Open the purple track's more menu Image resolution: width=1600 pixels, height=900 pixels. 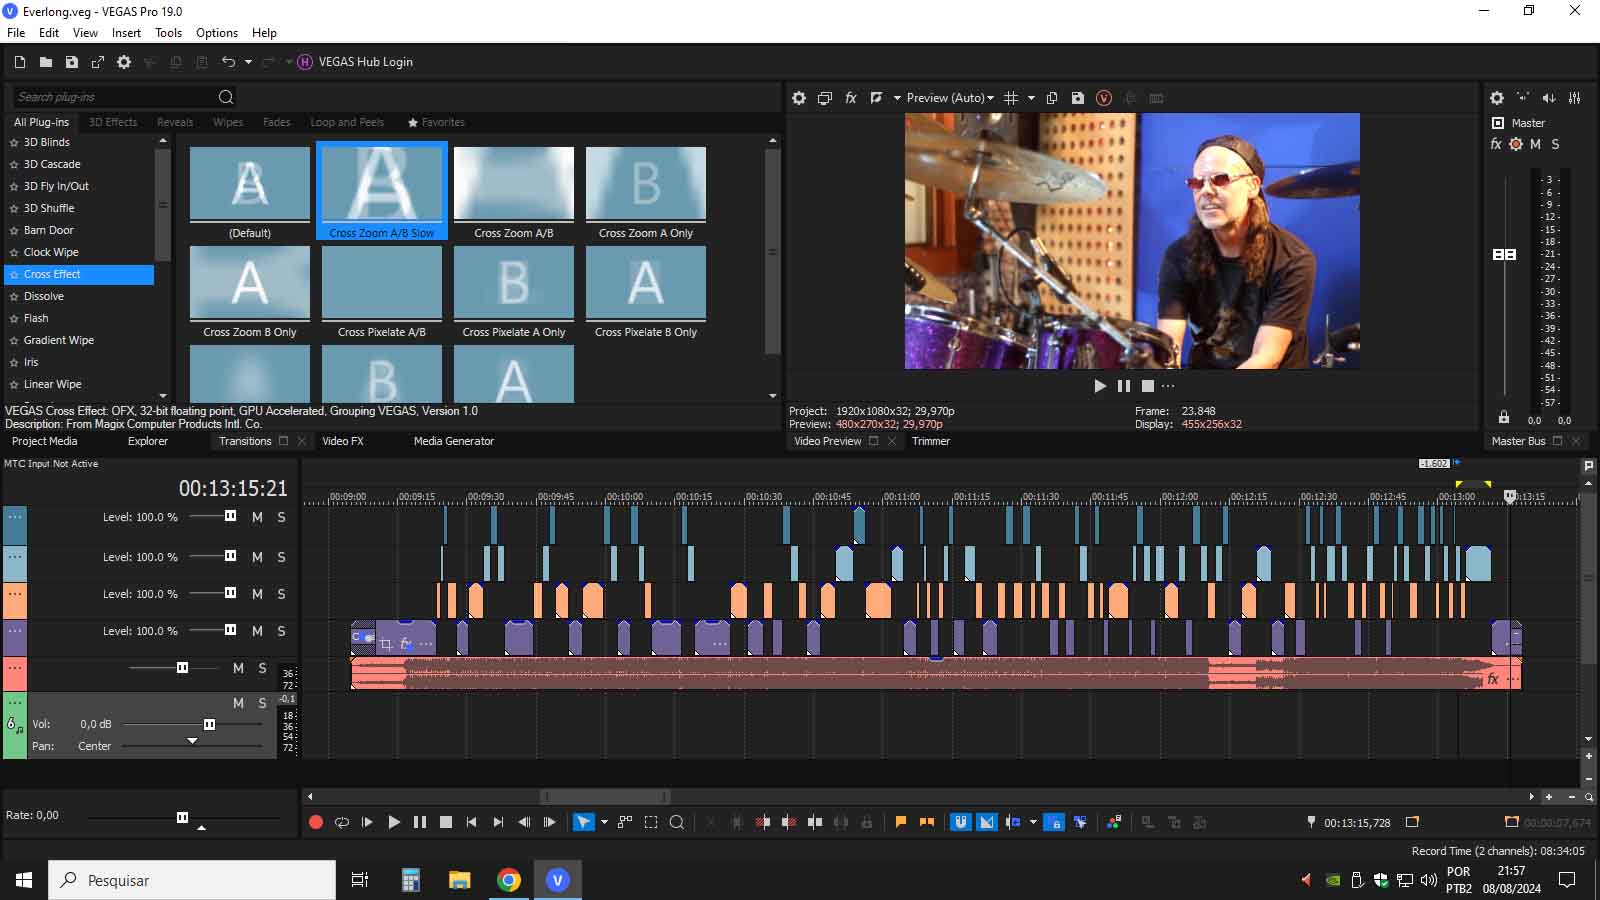[x=15, y=631]
